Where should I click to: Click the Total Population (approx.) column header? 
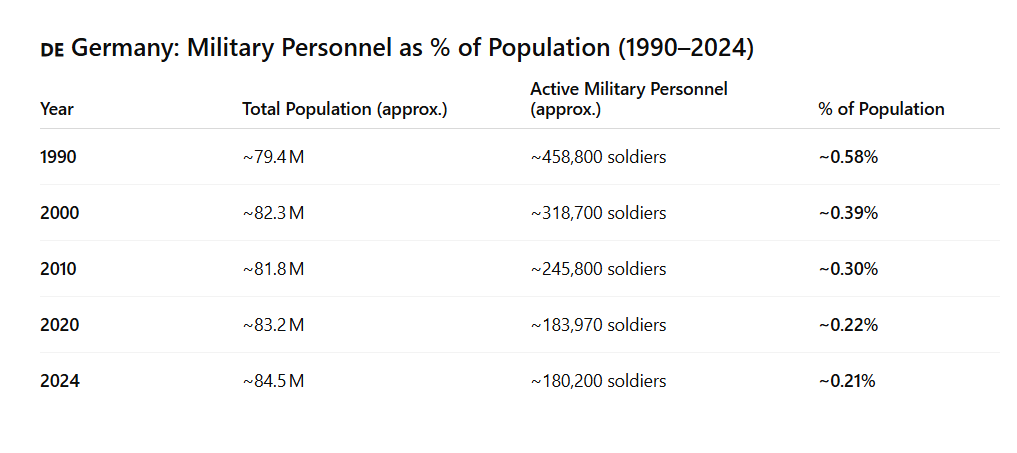(344, 109)
